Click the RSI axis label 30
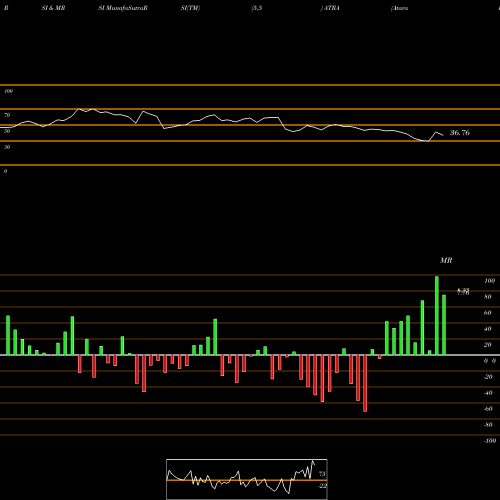The height and width of the screenshot is (500, 500). (7, 147)
